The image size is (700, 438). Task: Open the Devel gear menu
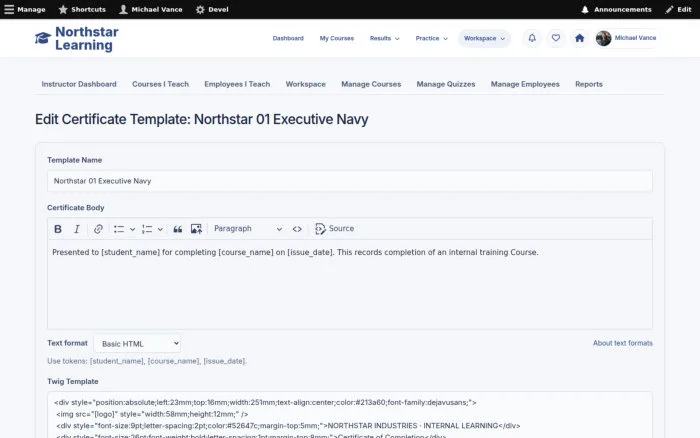212,9
